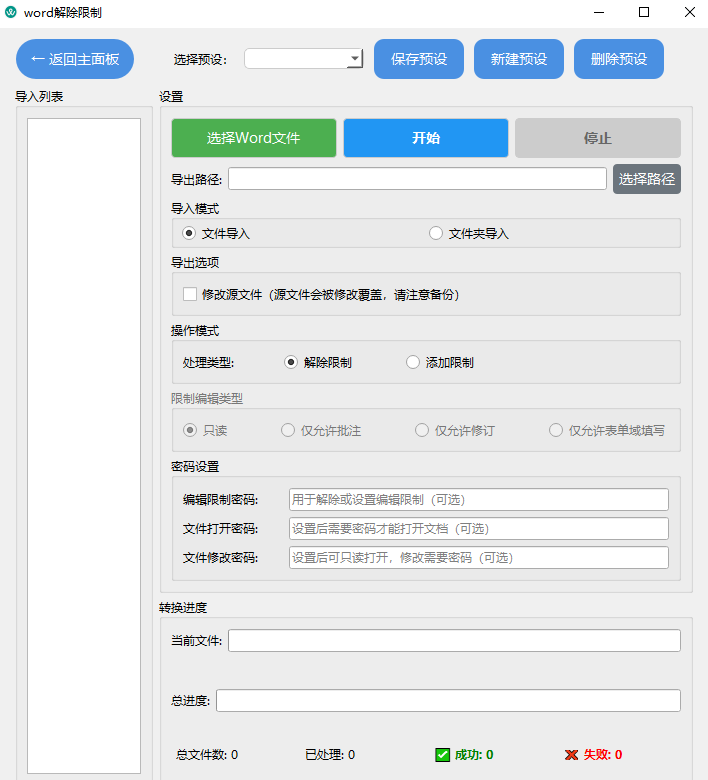Maximize the word解除限制 window
Screen dimensions: 708x780
point(644,12)
